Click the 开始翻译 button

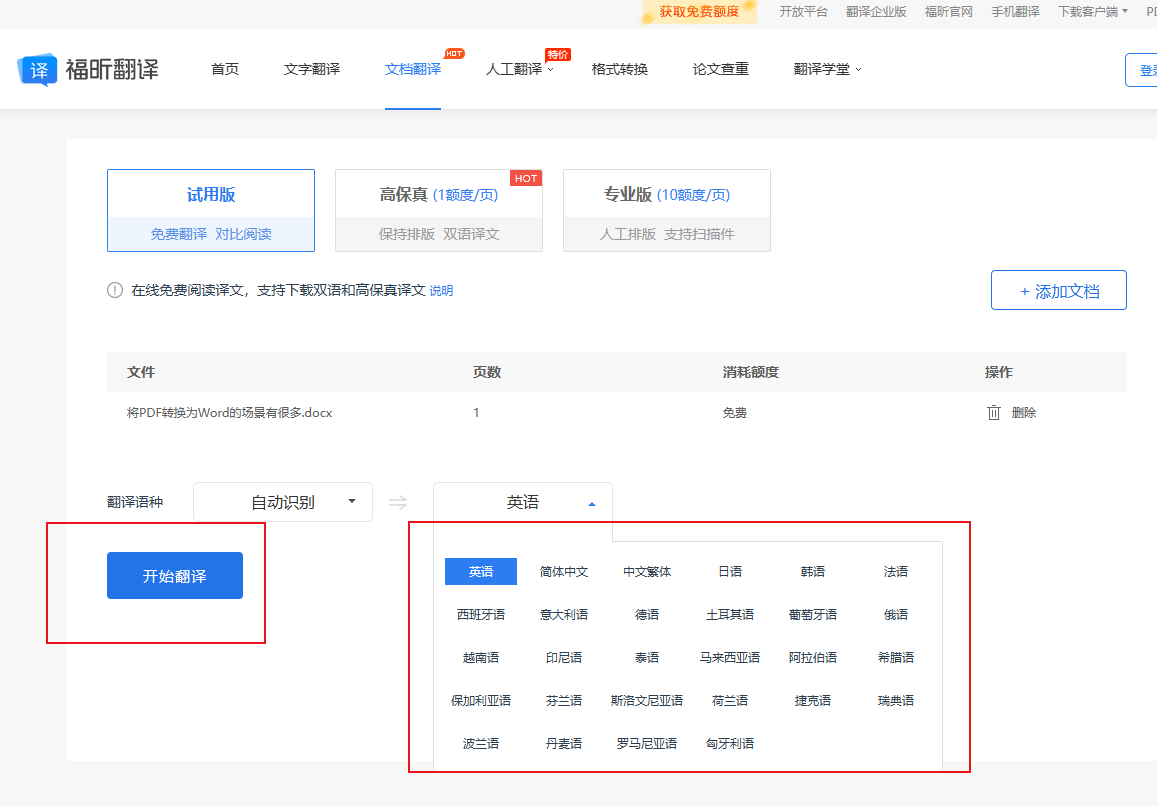pos(175,576)
